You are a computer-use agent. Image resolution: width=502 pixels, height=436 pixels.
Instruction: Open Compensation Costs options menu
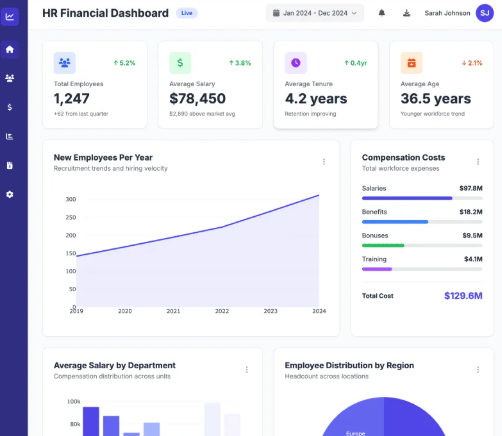pyautogui.click(x=478, y=162)
